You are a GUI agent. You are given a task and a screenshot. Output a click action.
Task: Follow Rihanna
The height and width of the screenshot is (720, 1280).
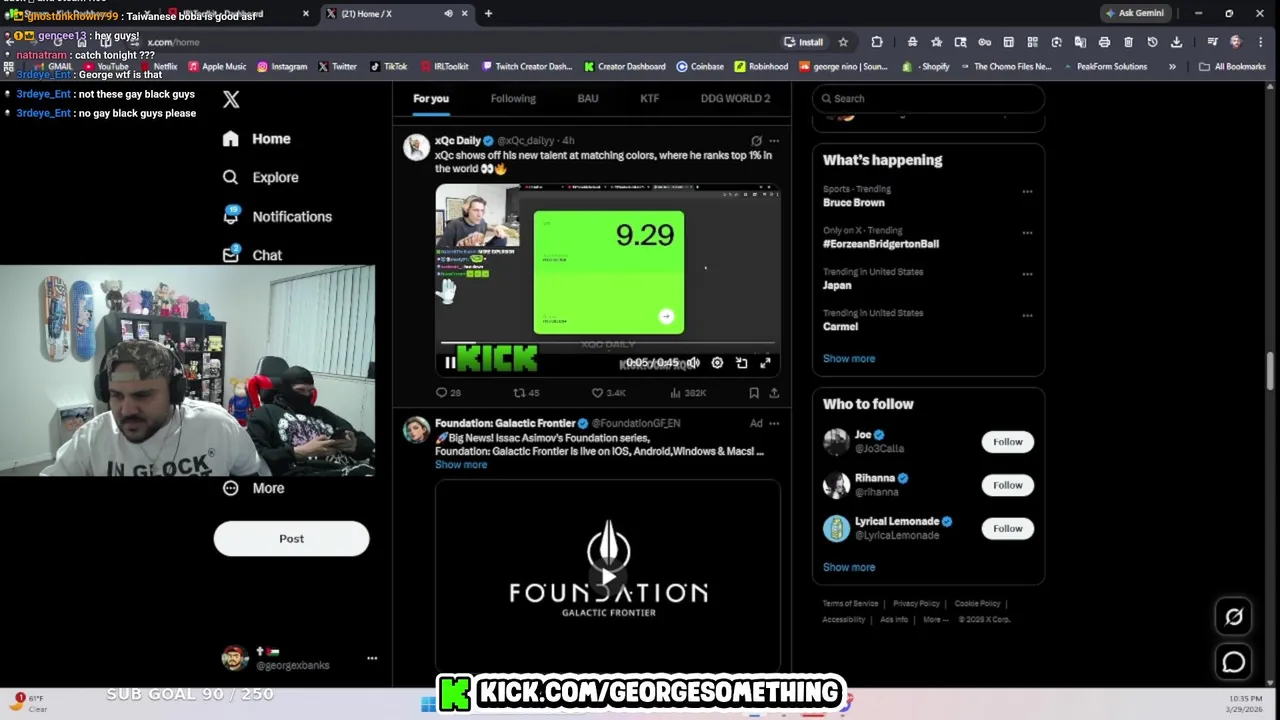(1007, 485)
